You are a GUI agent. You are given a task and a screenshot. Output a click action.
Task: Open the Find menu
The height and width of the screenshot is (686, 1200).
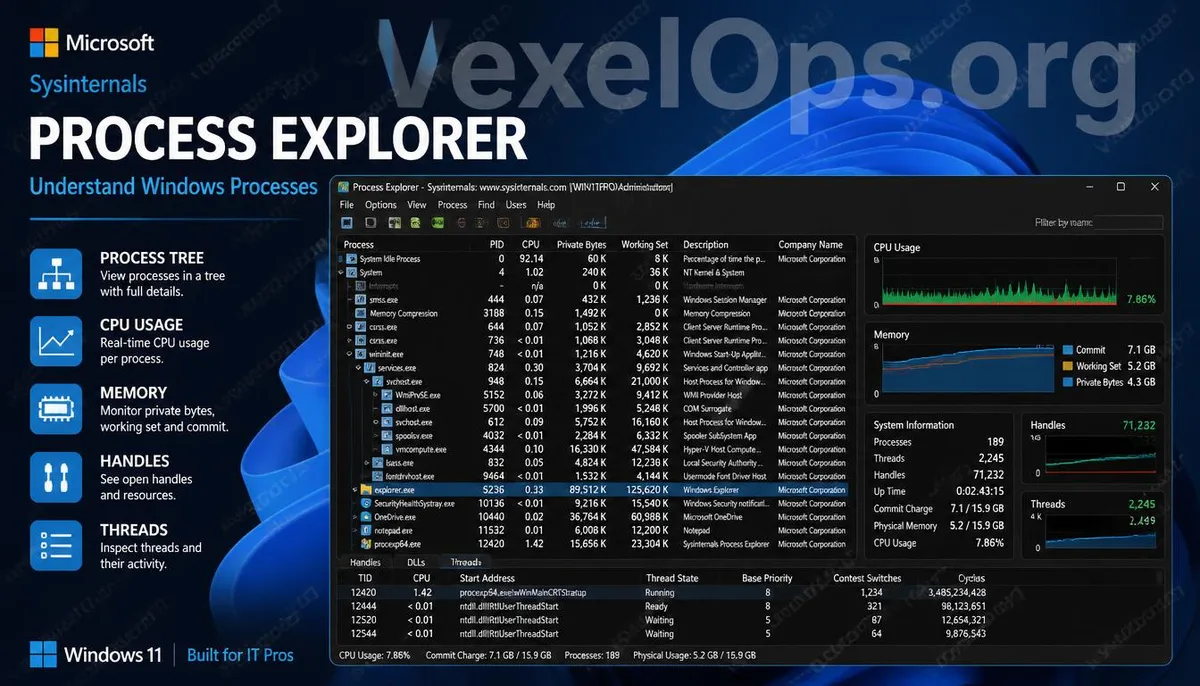point(486,205)
